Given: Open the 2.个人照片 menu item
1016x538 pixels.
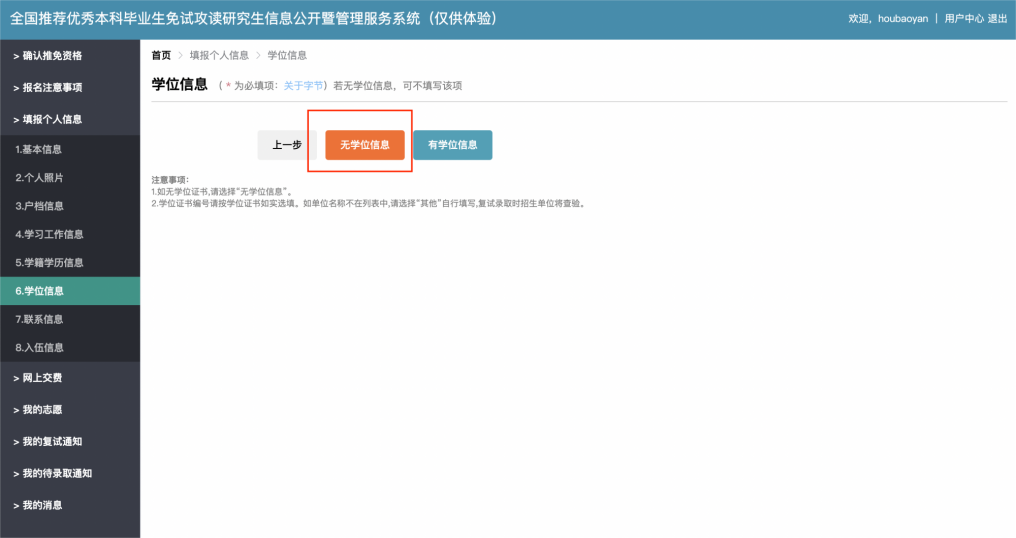Looking at the screenshot, I should pyautogui.click(x=69, y=178).
